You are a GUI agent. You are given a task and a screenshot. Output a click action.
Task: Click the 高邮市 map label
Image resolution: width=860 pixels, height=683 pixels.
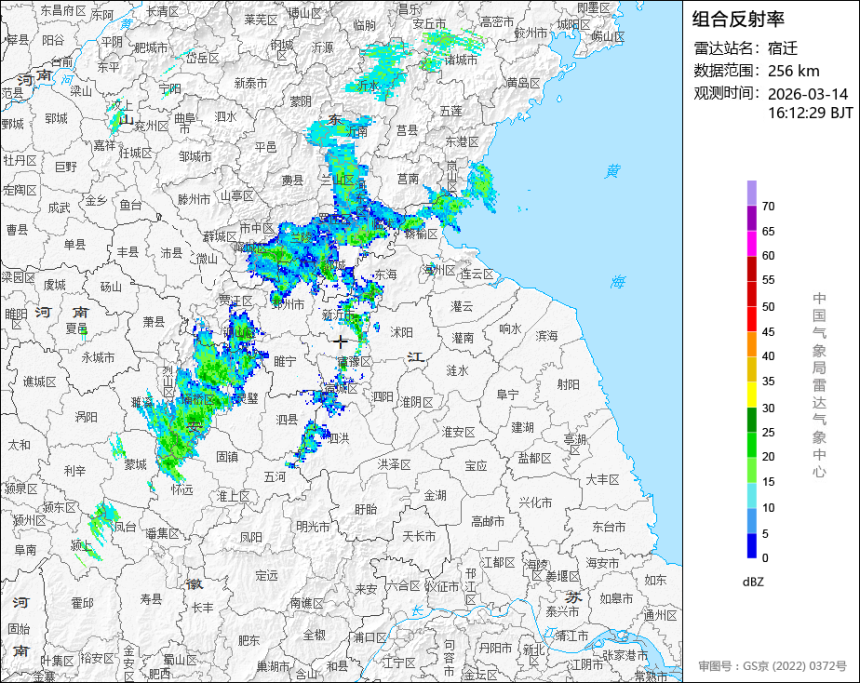[x=488, y=522]
